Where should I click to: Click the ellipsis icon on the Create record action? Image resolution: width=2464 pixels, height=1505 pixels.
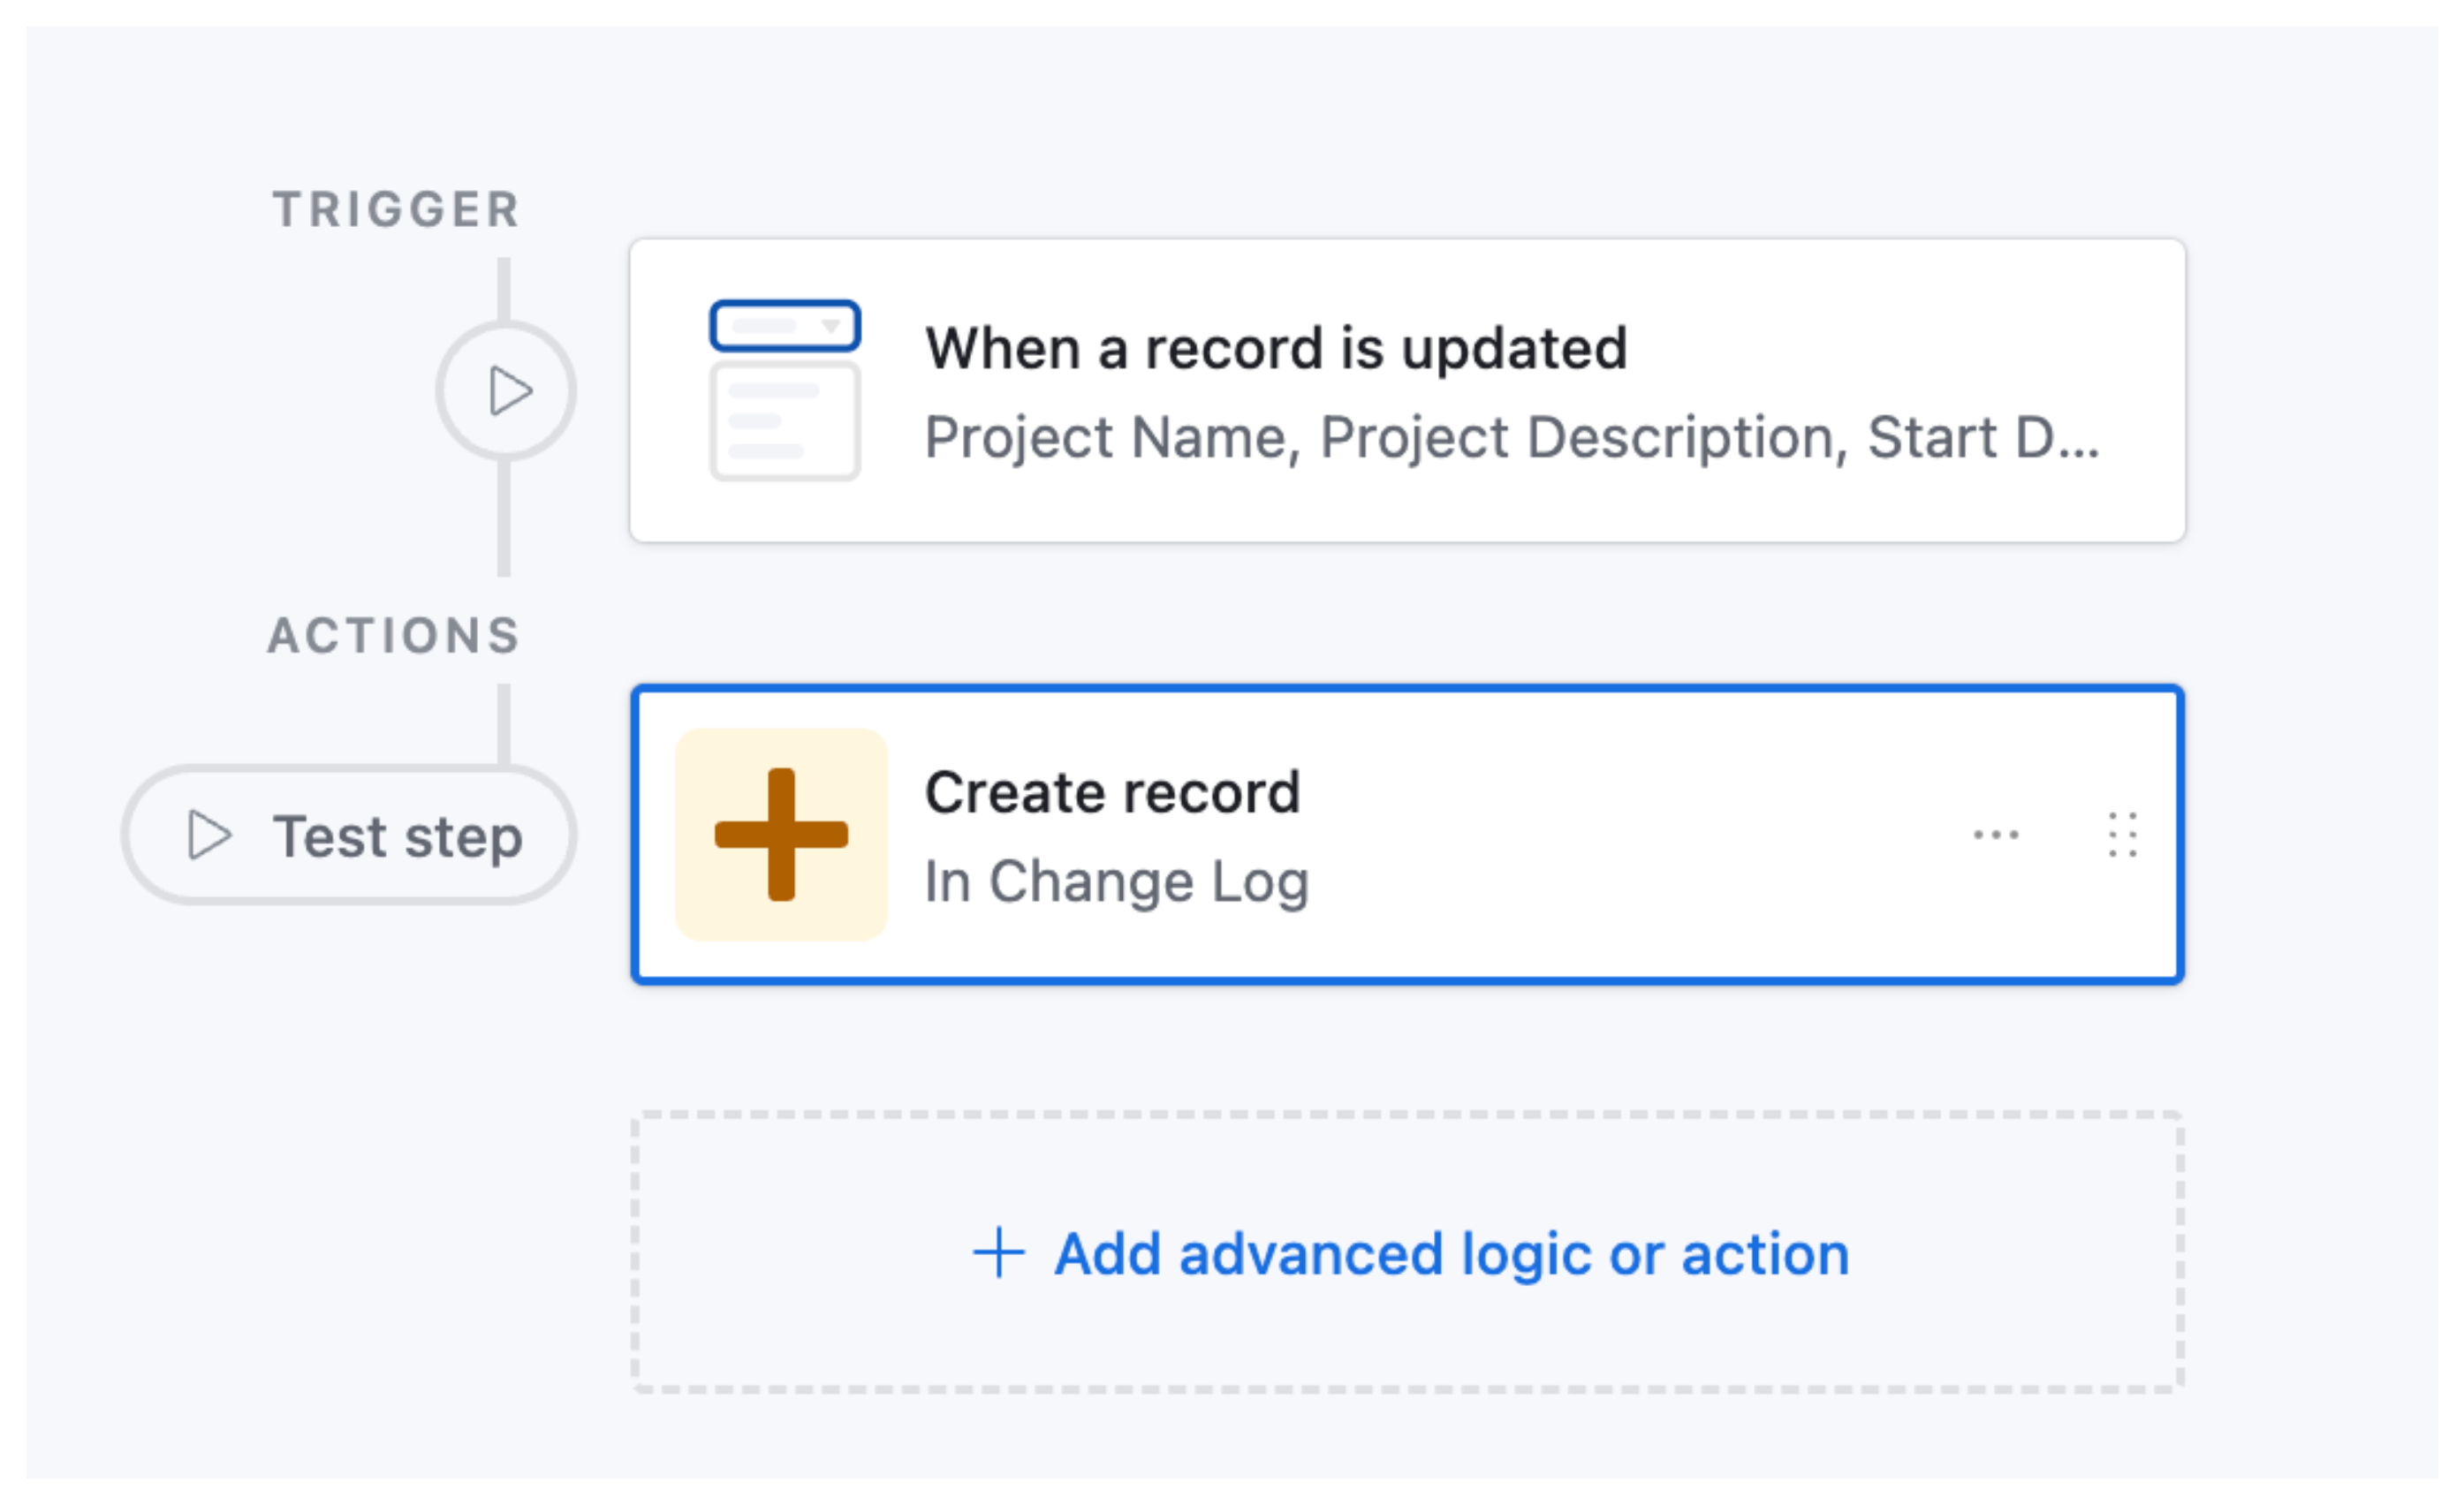pos(1996,835)
